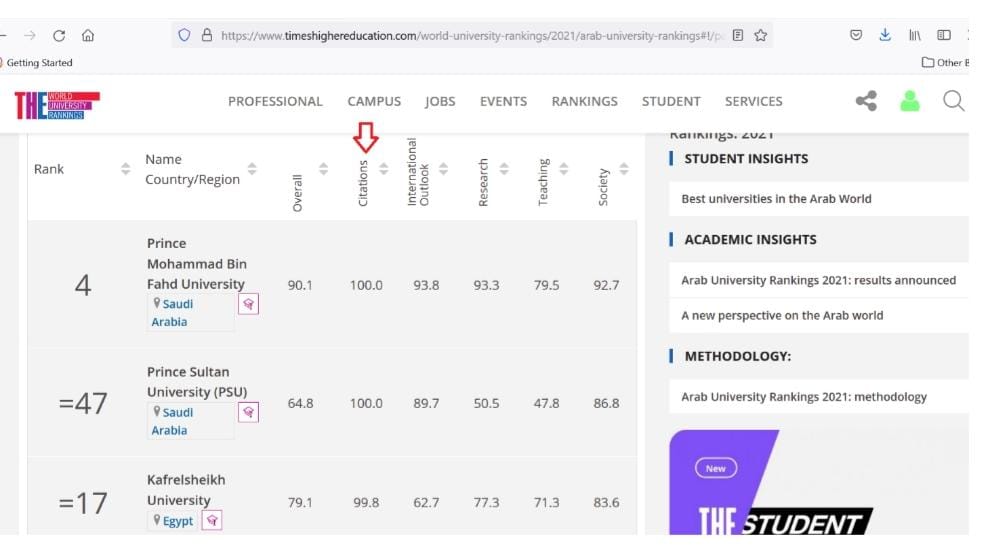Screen dimensions: 989x552
Task: Bookmark this page with star icon
Action: 761,35
